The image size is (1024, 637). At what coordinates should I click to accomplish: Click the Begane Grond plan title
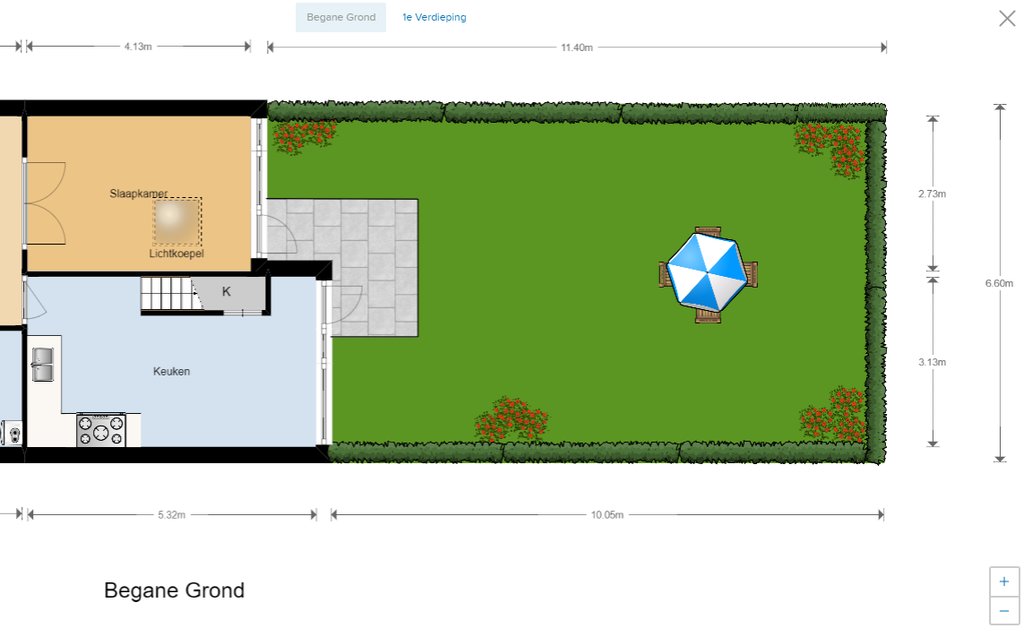174,590
